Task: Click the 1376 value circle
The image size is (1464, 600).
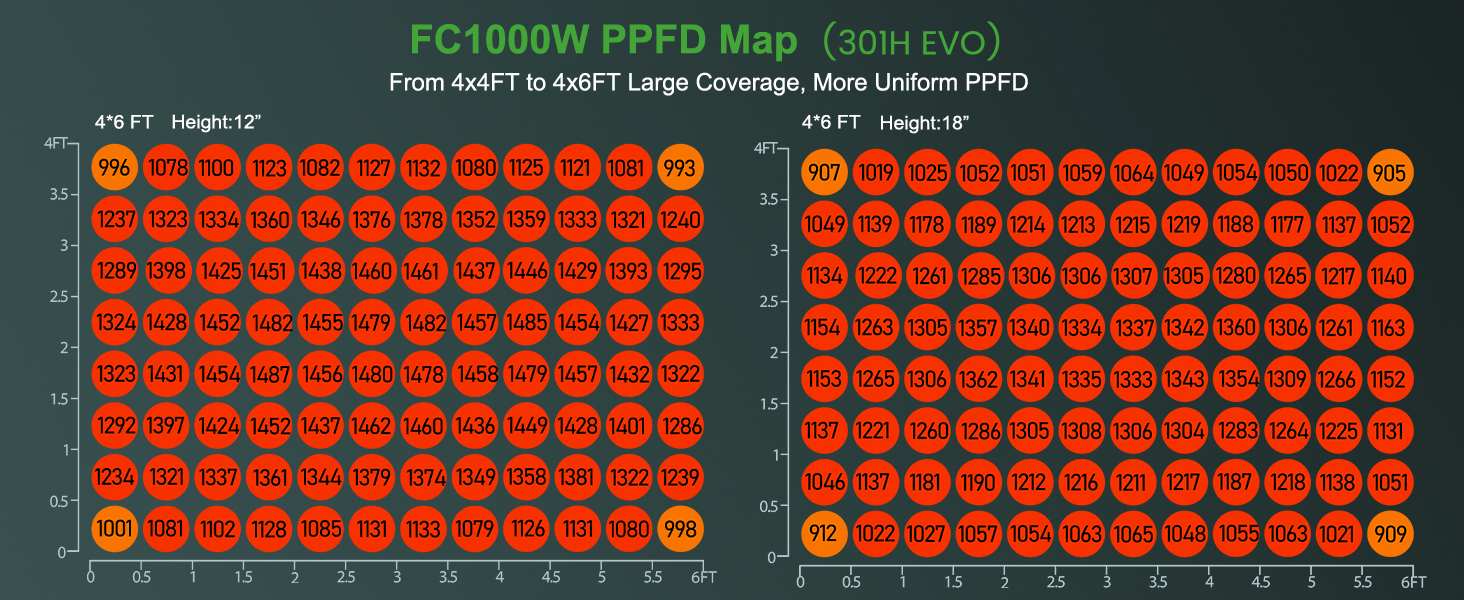Action: (x=372, y=219)
